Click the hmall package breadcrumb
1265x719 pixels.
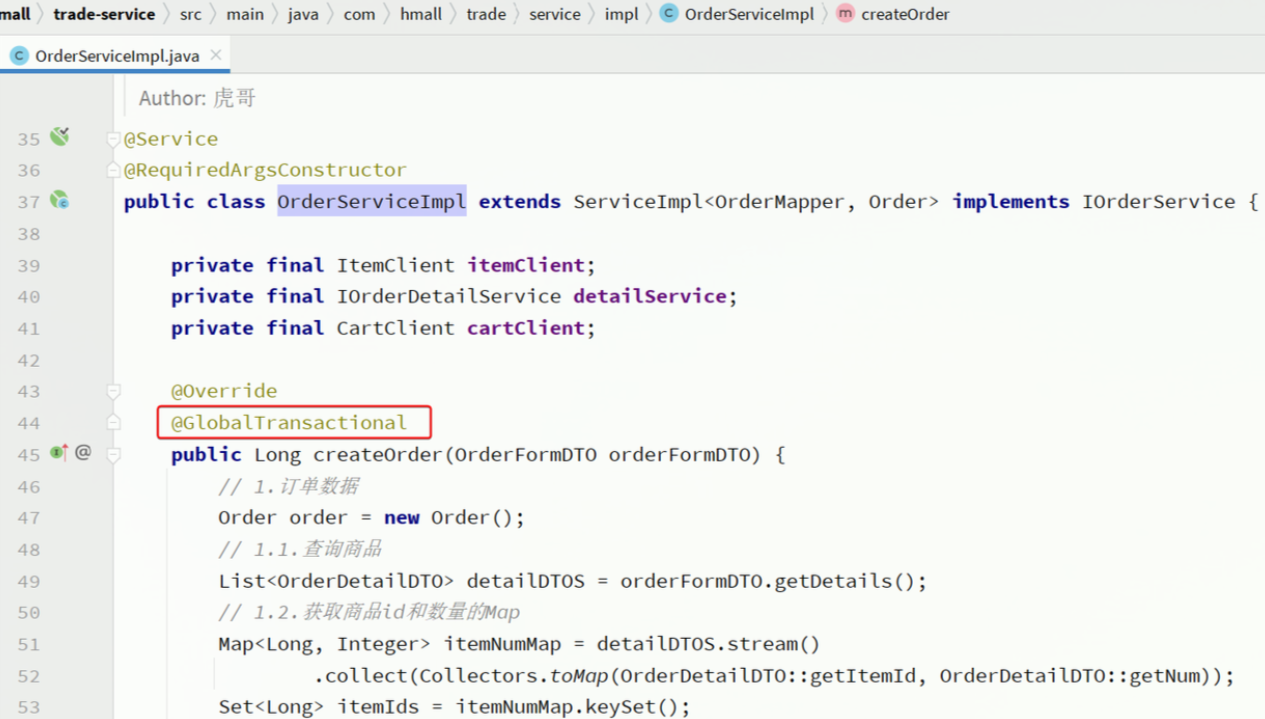420,14
